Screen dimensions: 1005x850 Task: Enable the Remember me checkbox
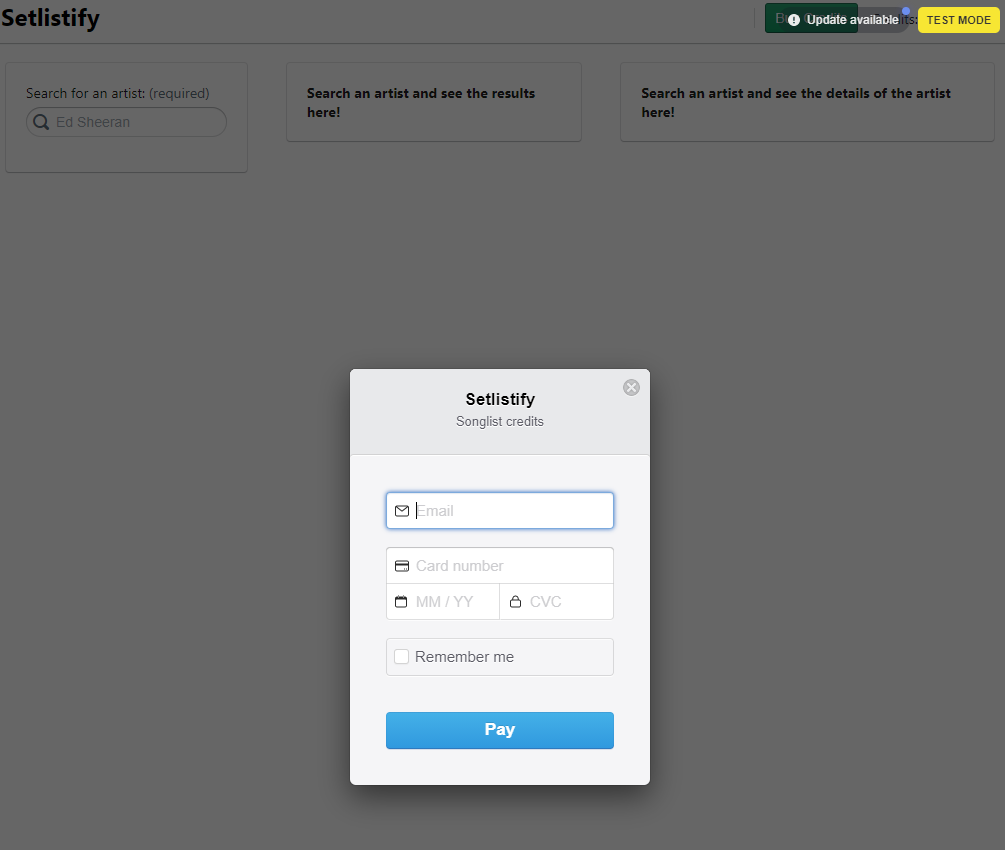(401, 656)
